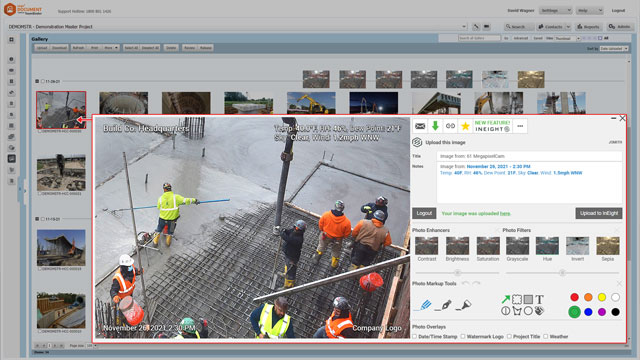Click the green download arrow icon
Screen dimensions: 640x360
(435, 126)
